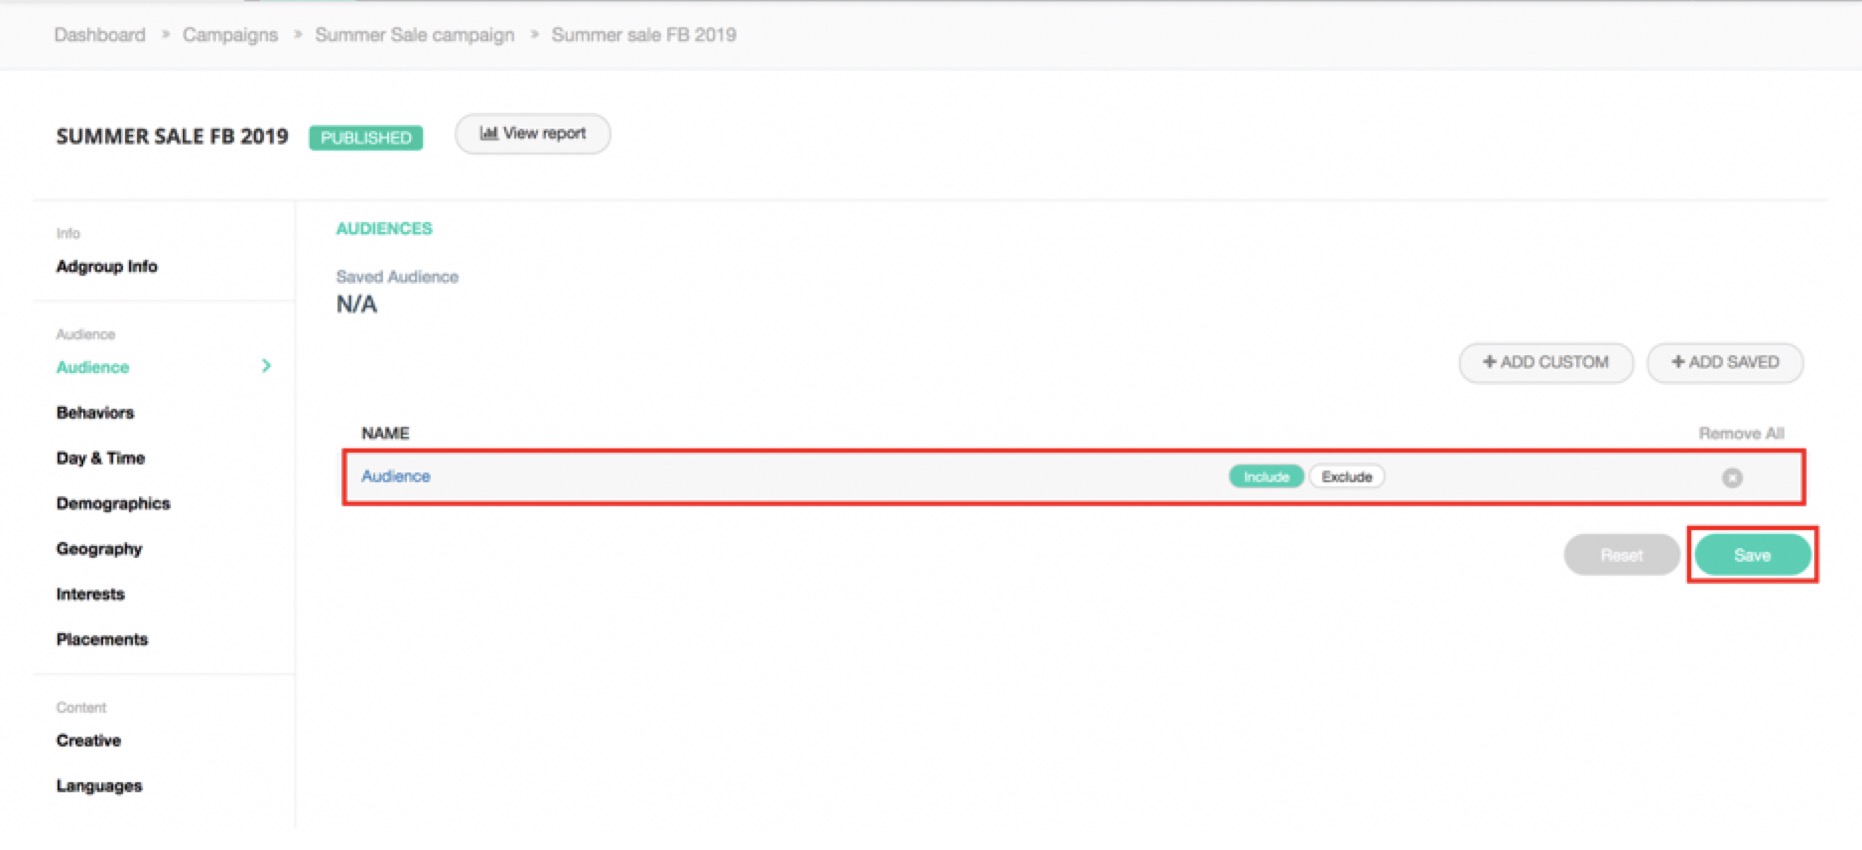Open the Geography section

[x=99, y=548]
